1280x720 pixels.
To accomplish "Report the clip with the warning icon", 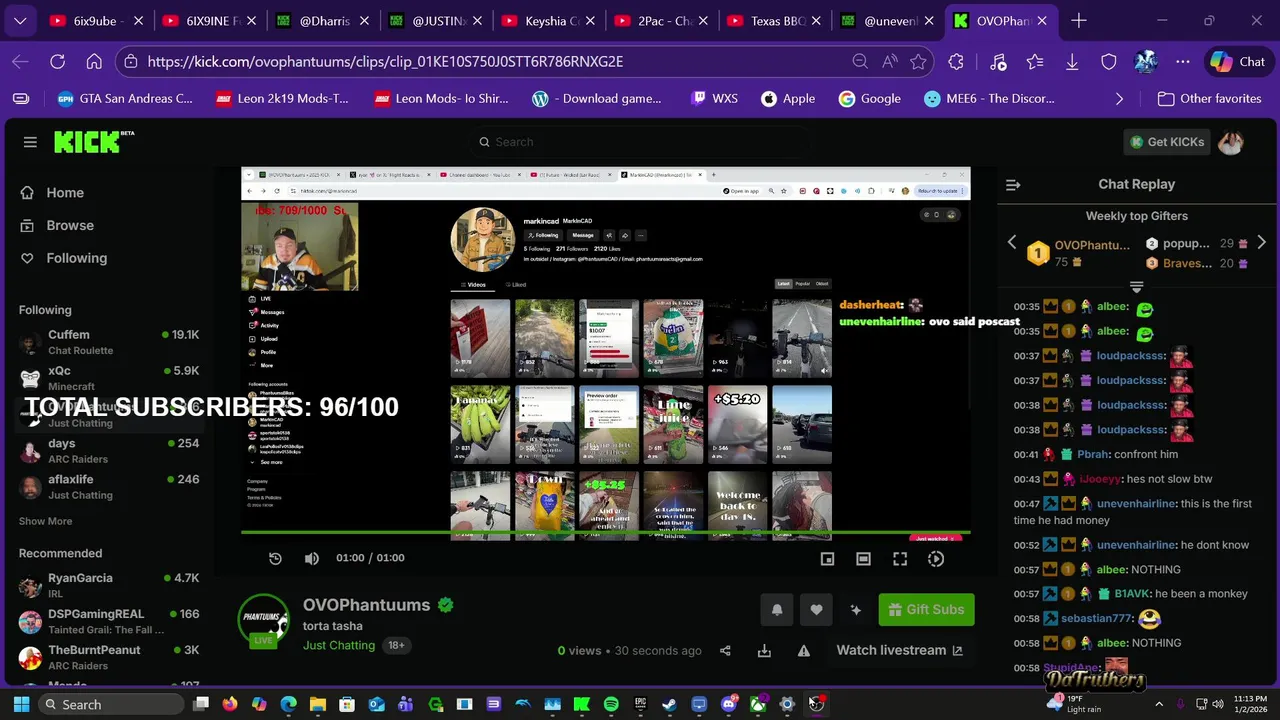I will coord(803,651).
